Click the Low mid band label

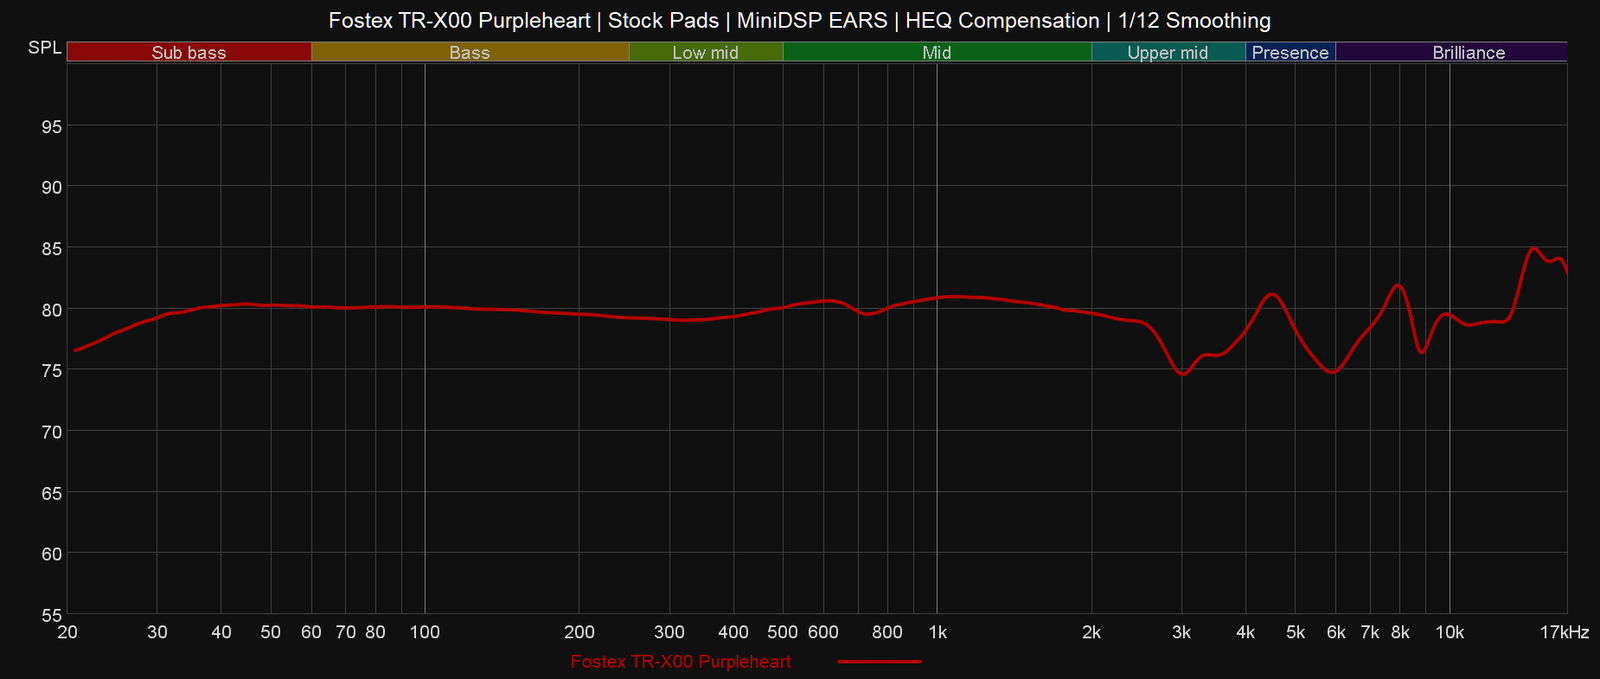(x=705, y=53)
